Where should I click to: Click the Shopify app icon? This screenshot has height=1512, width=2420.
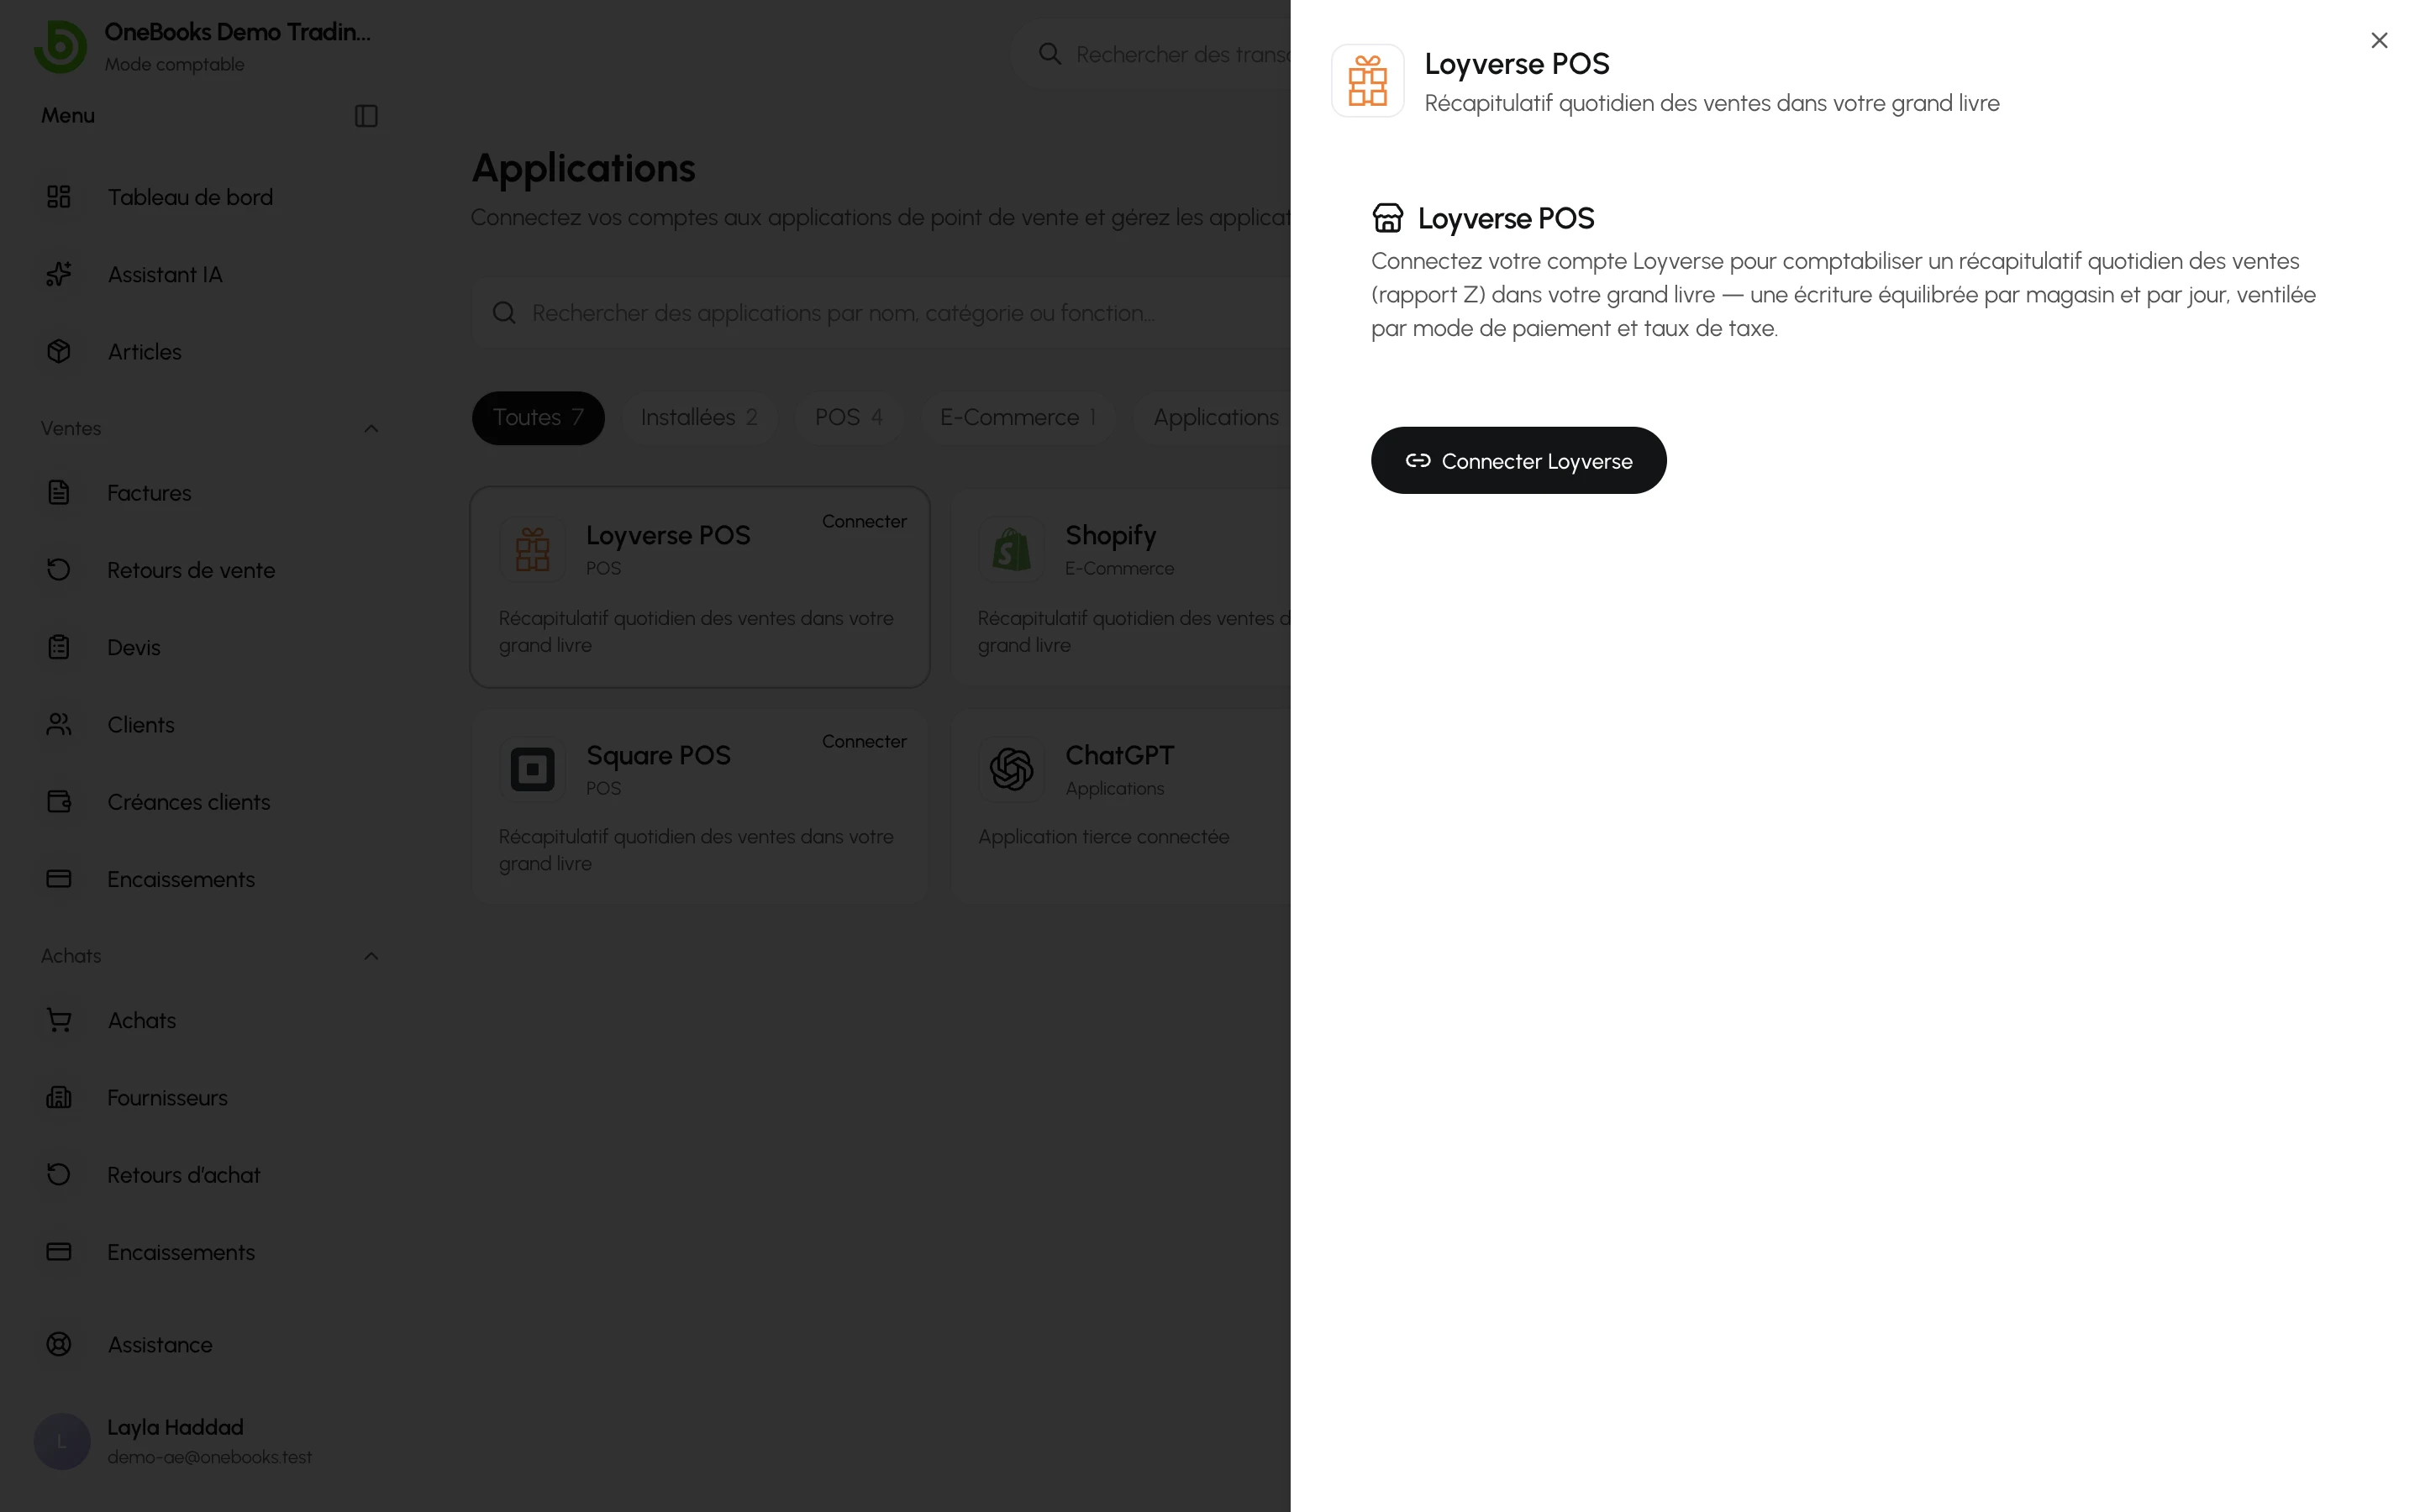click(1011, 549)
